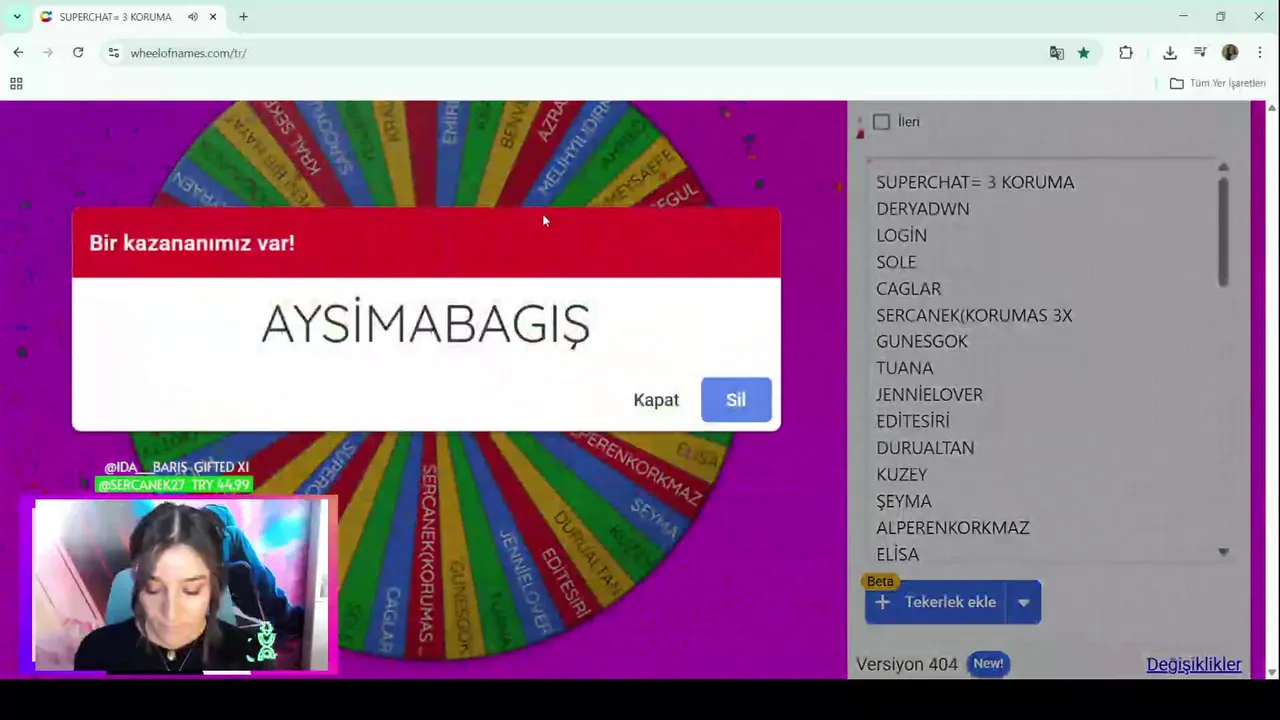Open the media controls icon
The image size is (1280, 720).
pos(1200,53)
